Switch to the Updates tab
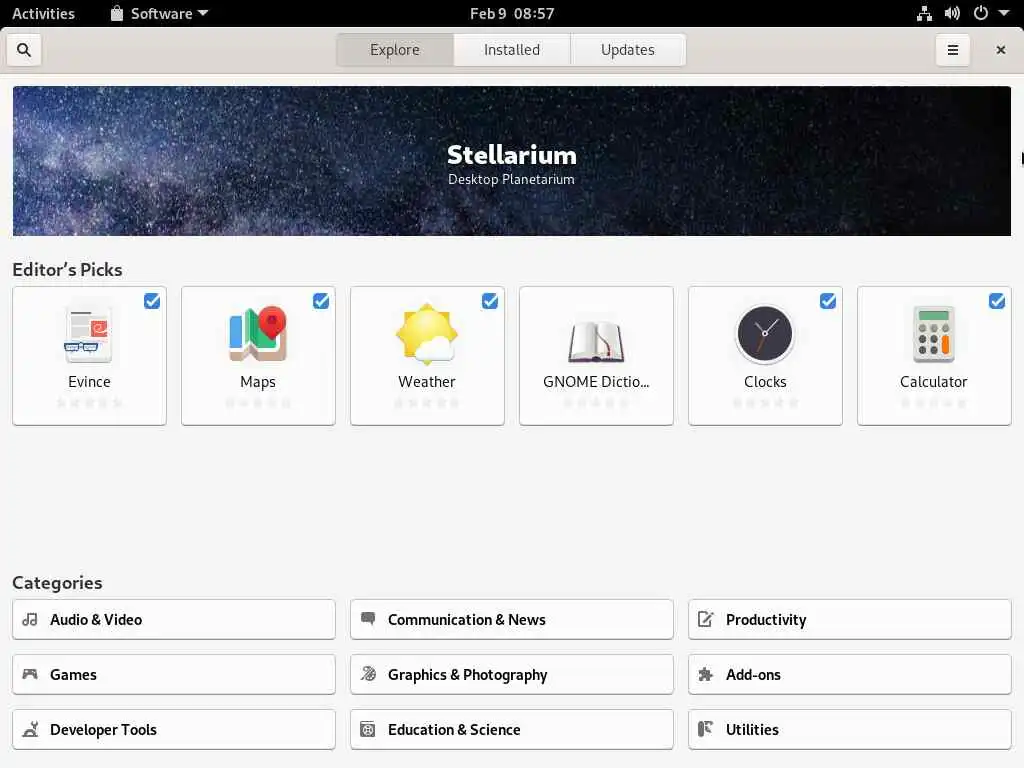1024x768 pixels. pyautogui.click(x=628, y=50)
